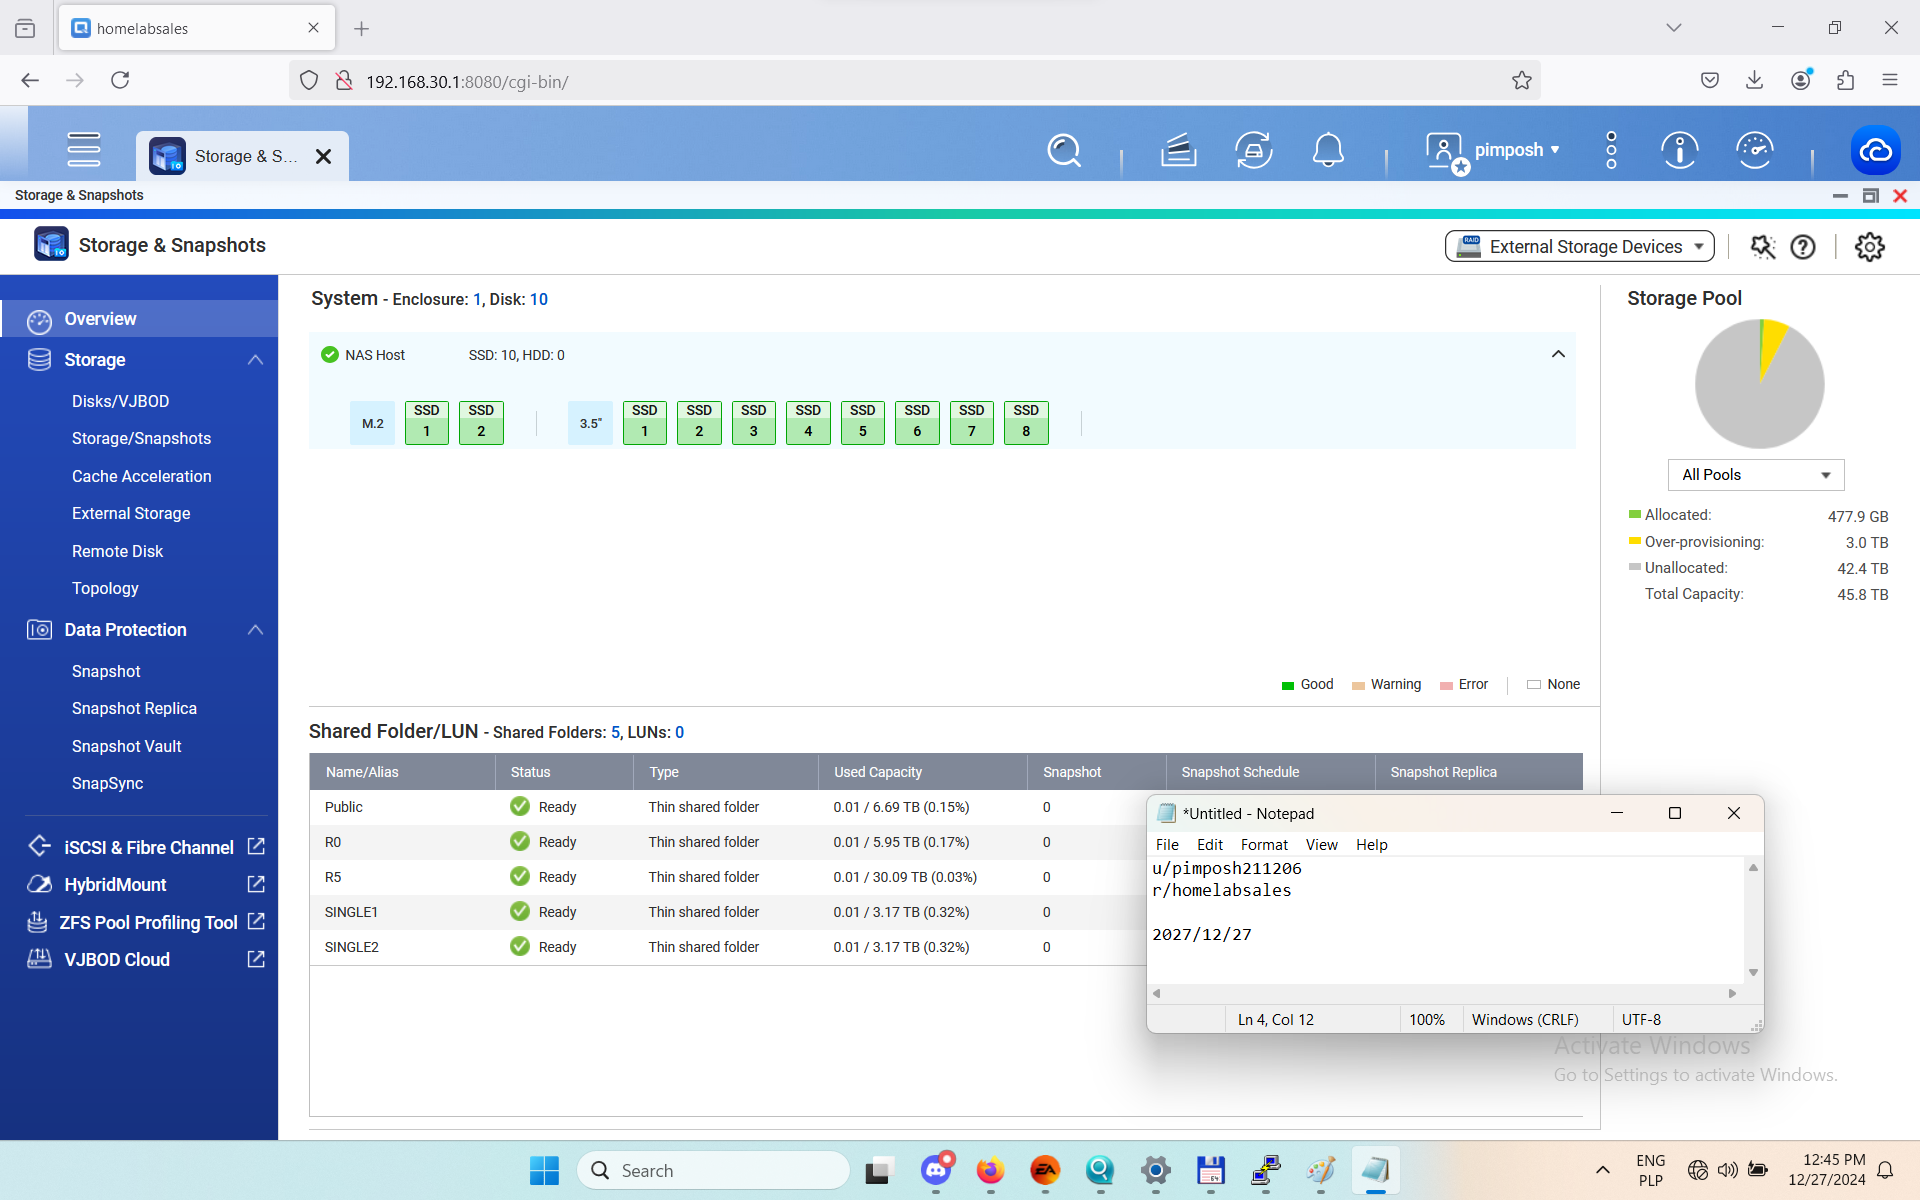This screenshot has height=1200, width=1920.
Task: Select 3.5" SSD 3 disk slot
Action: point(754,422)
